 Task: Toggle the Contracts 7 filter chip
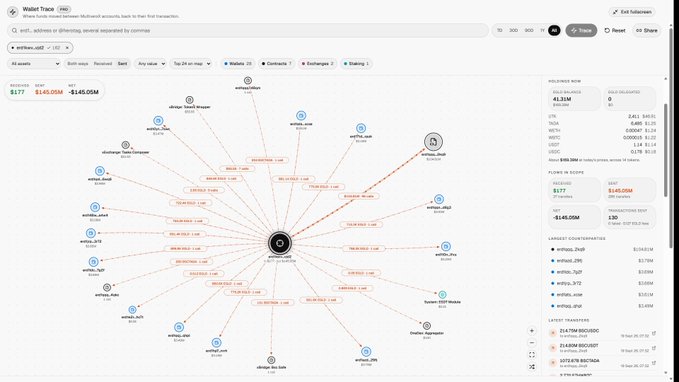pyautogui.click(x=277, y=64)
